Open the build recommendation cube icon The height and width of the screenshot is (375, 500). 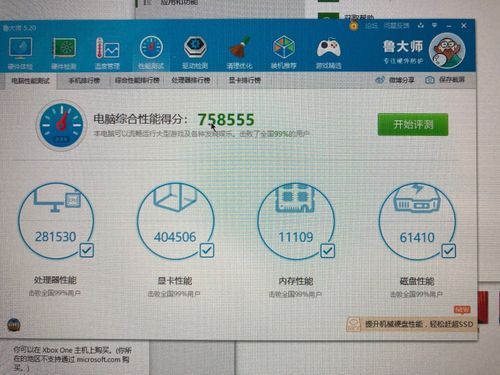click(284, 47)
